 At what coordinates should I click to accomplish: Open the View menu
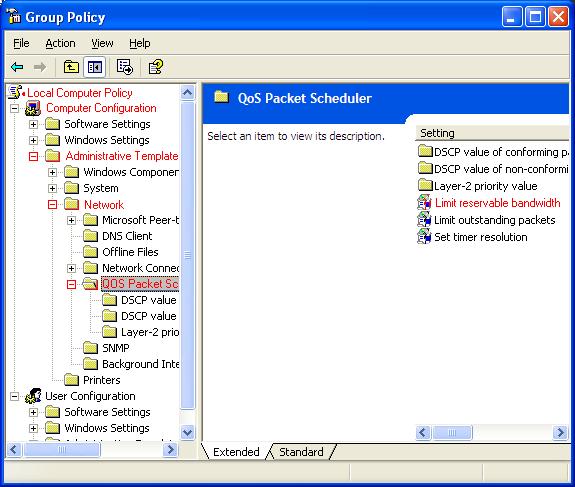pos(102,43)
